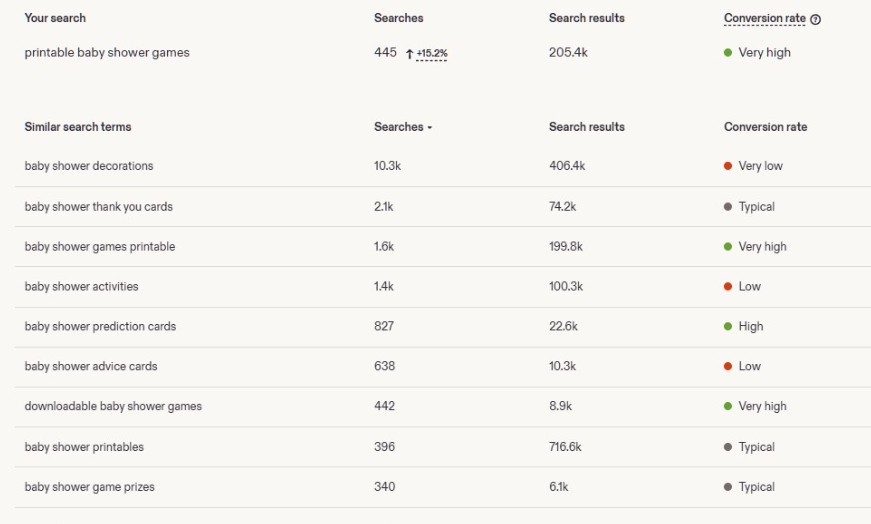Screen dimensions: 871x524
Task: Click the upward trend arrow beside 445
Action: click(409, 54)
